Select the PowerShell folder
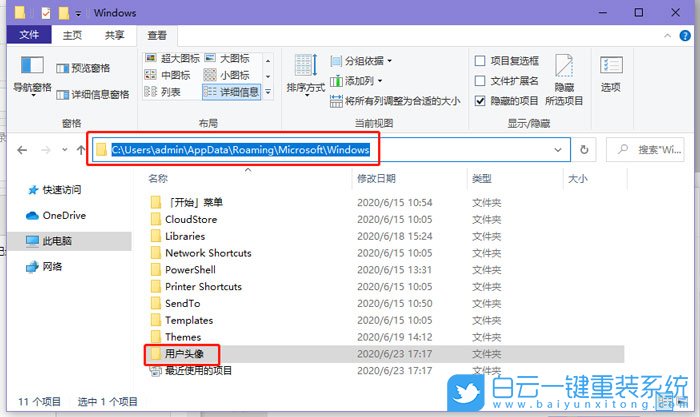The width and height of the screenshot is (700, 417). 190,270
